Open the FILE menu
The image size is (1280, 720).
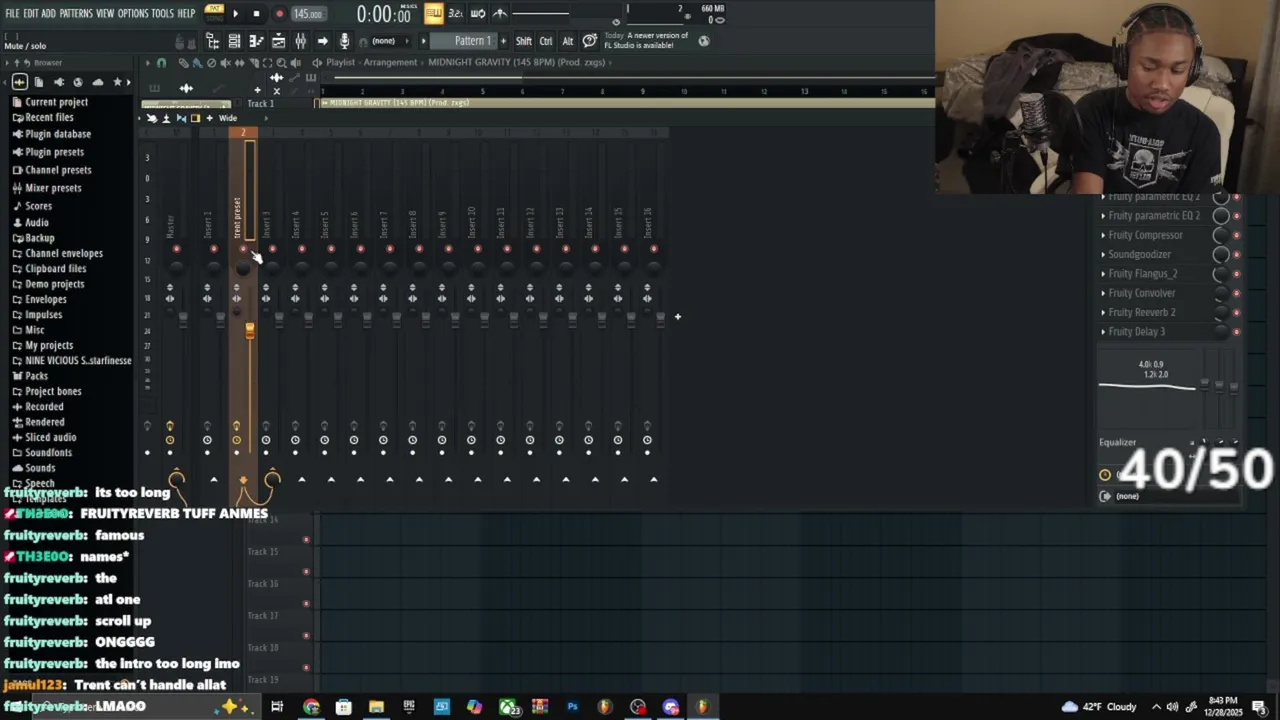tap(12, 13)
